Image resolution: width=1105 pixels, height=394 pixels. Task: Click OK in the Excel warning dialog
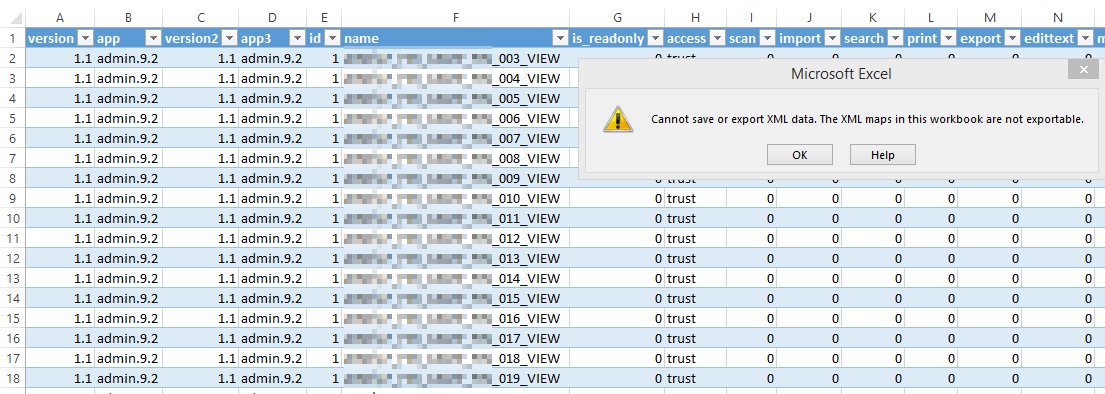[799, 155]
